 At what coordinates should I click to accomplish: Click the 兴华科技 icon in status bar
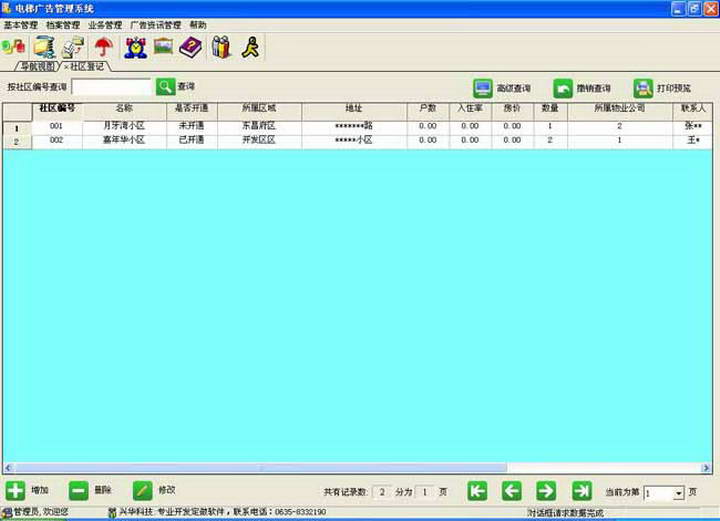tap(112, 512)
